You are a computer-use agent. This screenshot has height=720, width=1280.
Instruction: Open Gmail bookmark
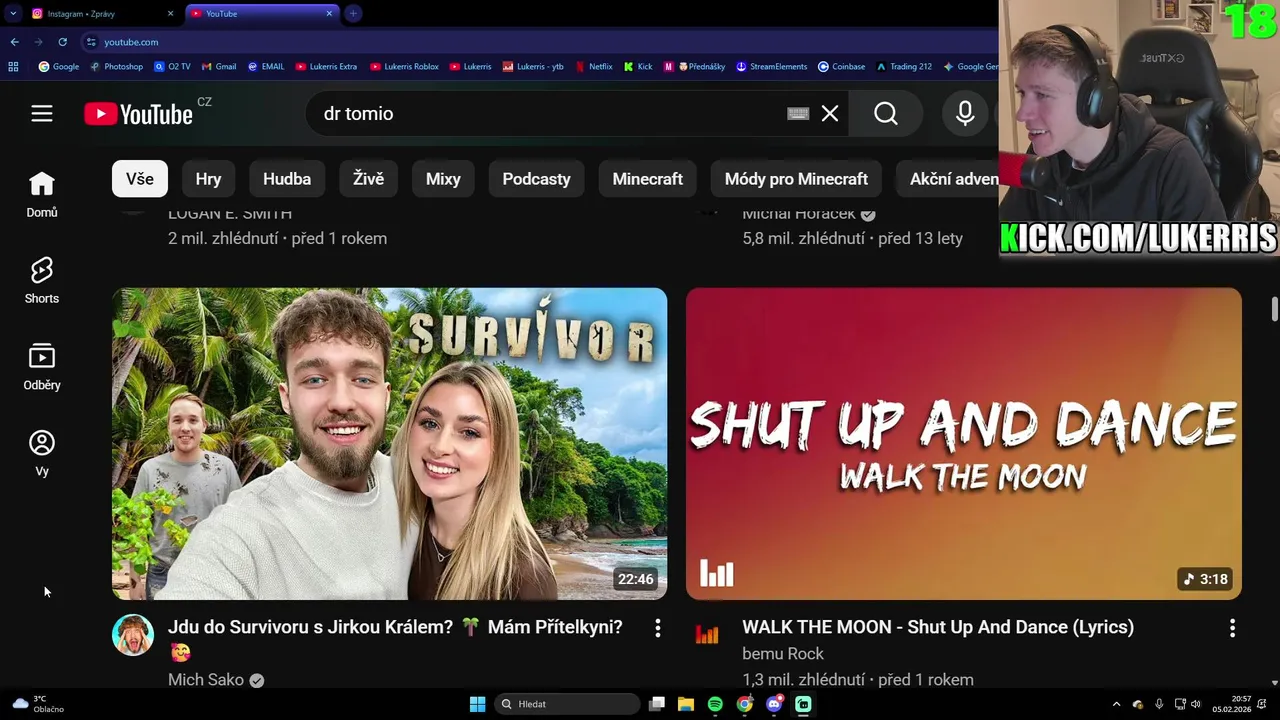pos(219,67)
